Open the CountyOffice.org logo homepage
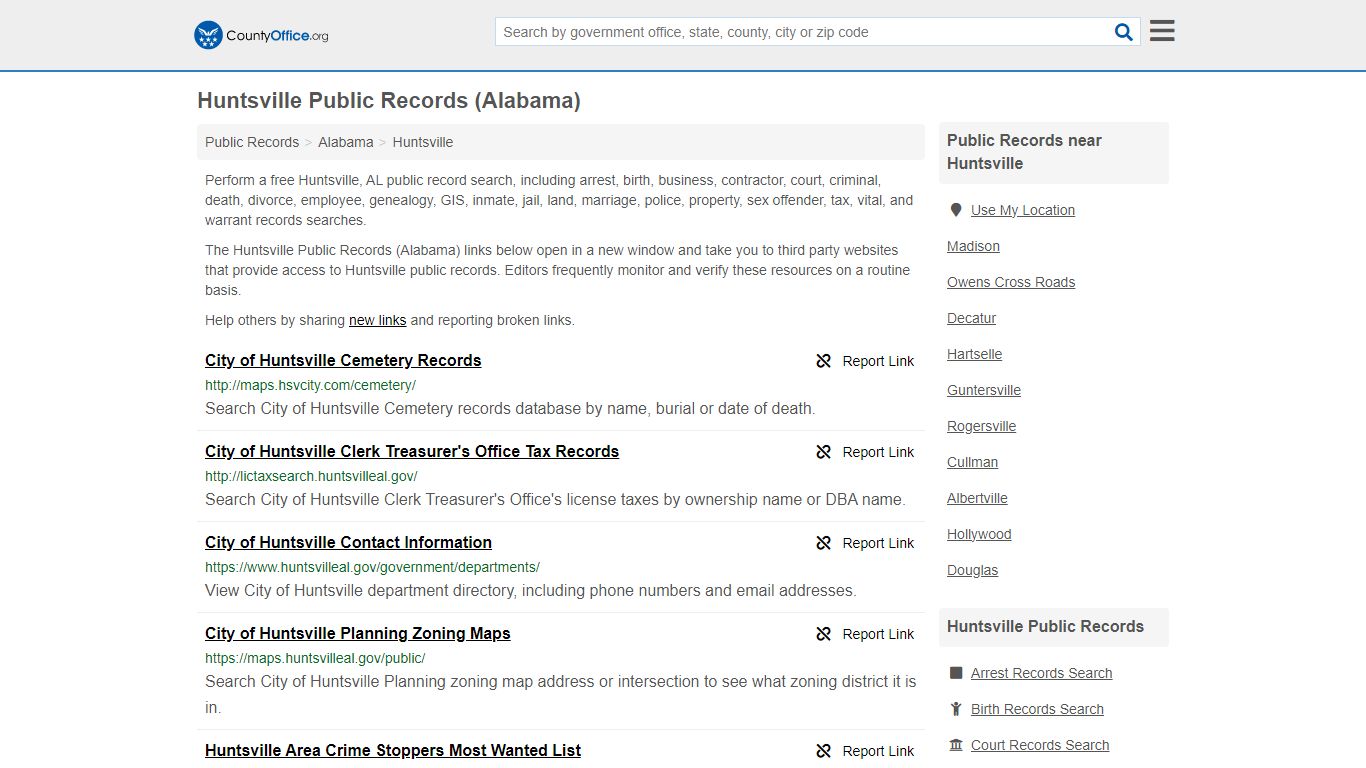 (x=261, y=35)
